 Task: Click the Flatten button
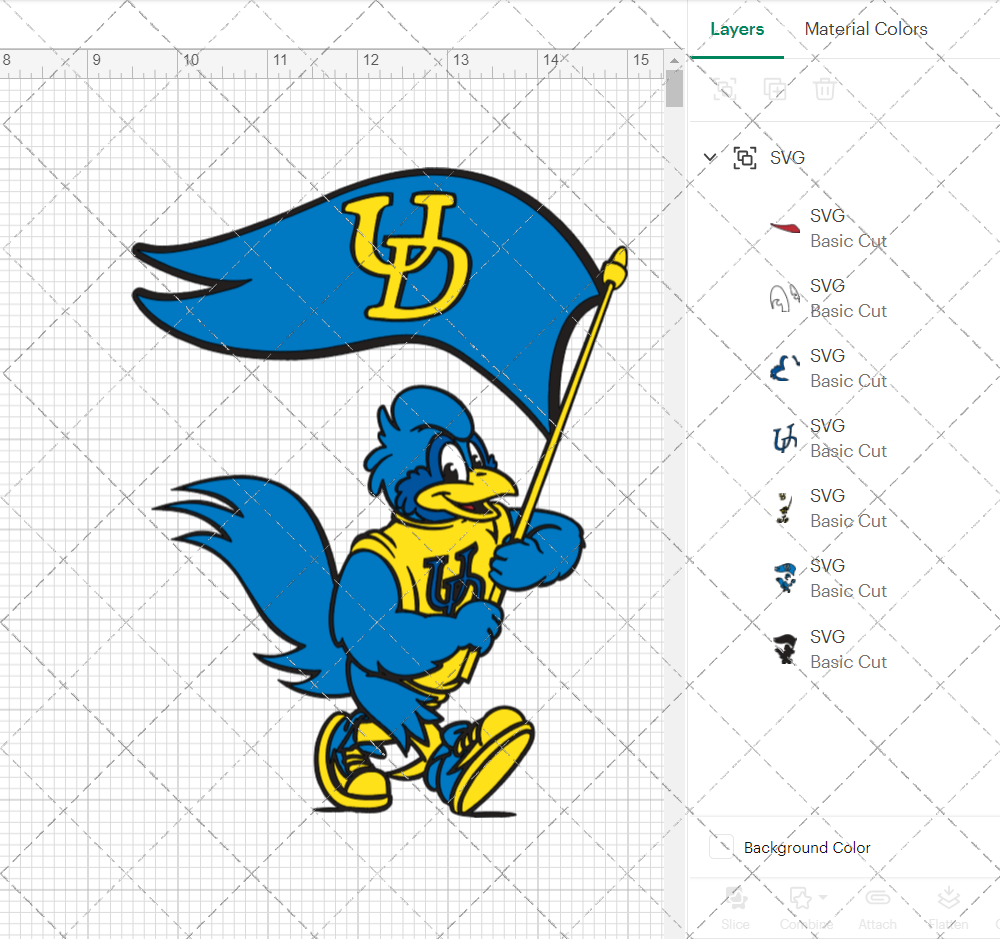click(x=948, y=908)
